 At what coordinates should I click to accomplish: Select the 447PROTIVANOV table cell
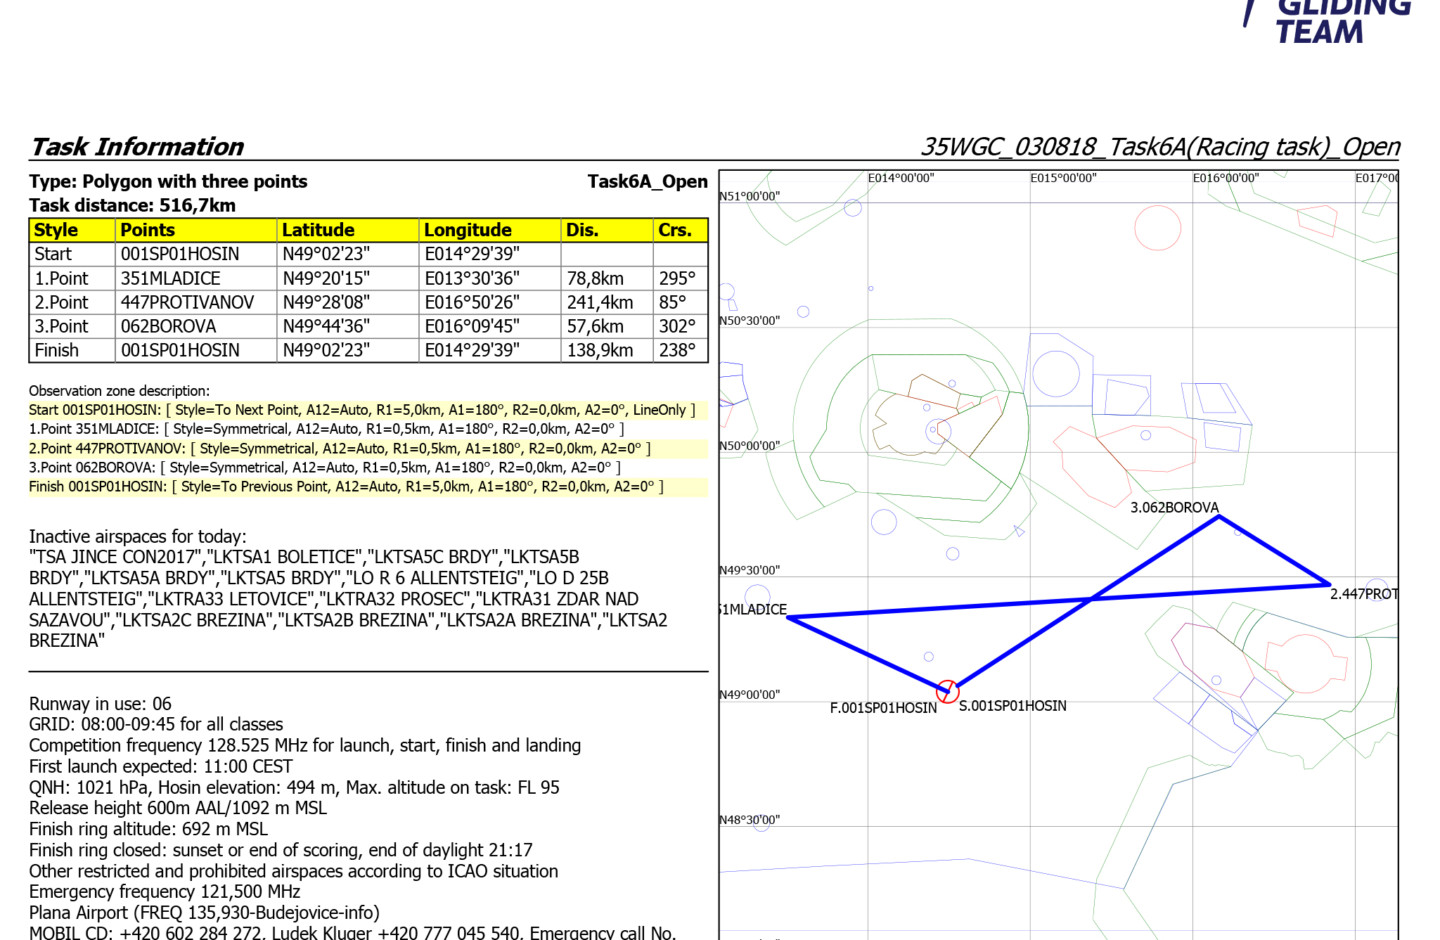tap(188, 302)
